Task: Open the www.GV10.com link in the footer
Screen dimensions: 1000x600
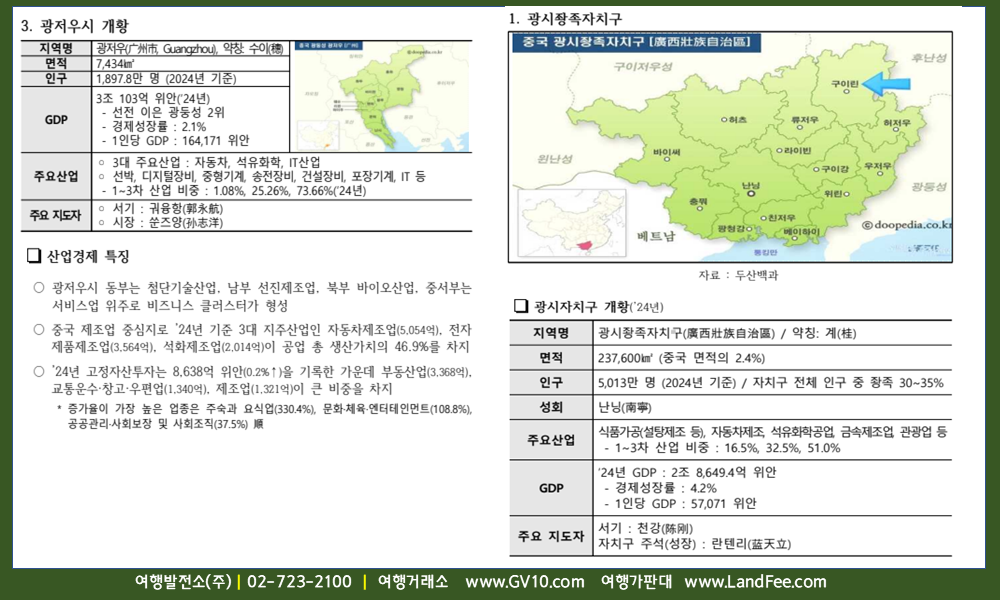Action: 524,582
